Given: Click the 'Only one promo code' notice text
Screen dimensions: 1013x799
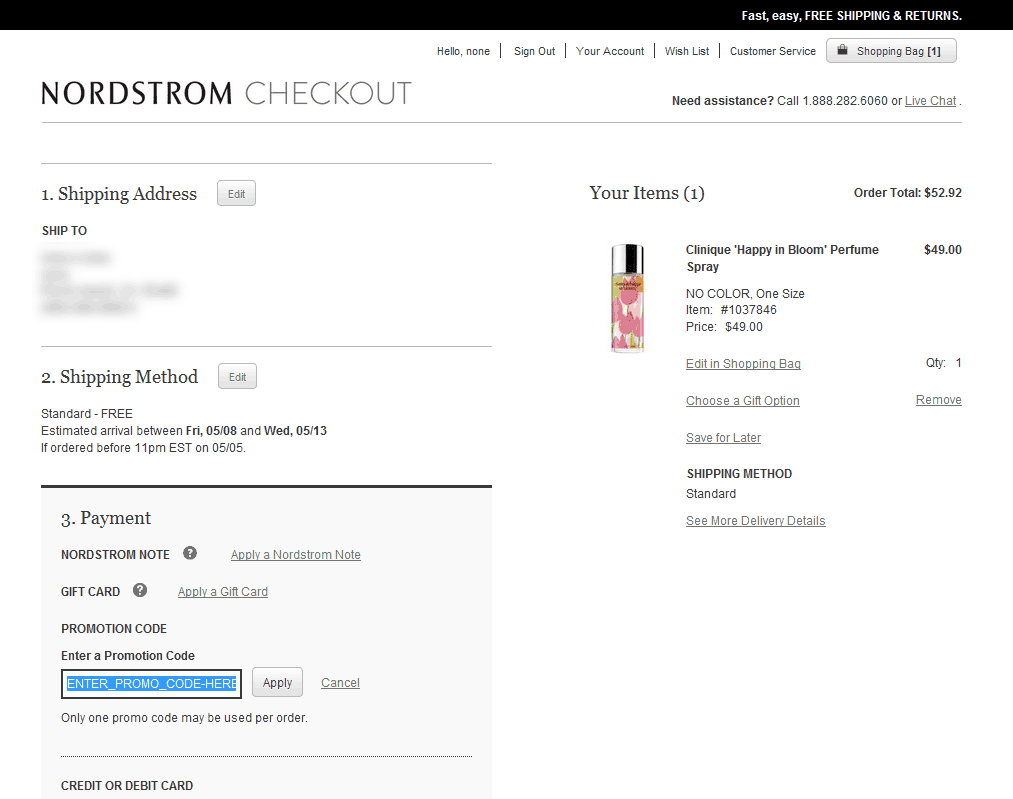Looking at the screenshot, I should (184, 718).
